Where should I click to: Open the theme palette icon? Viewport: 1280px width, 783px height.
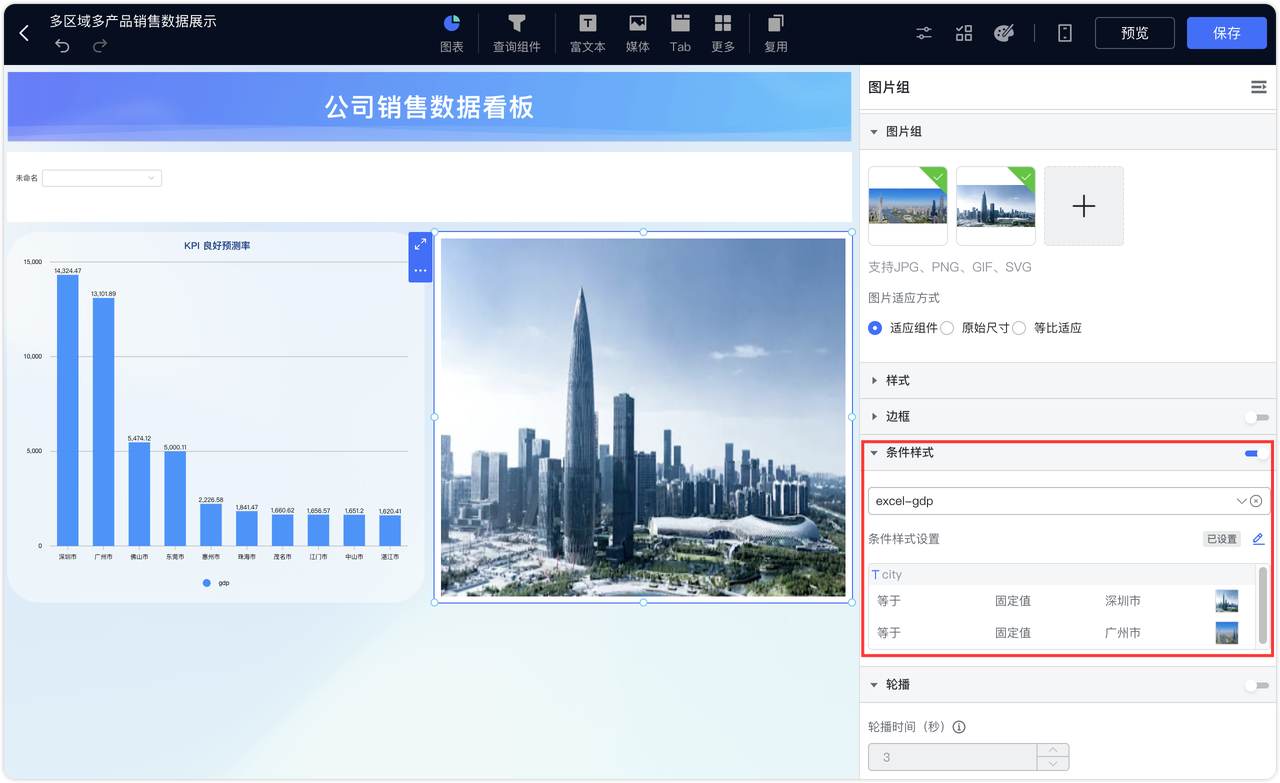[x=1004, y=33]
